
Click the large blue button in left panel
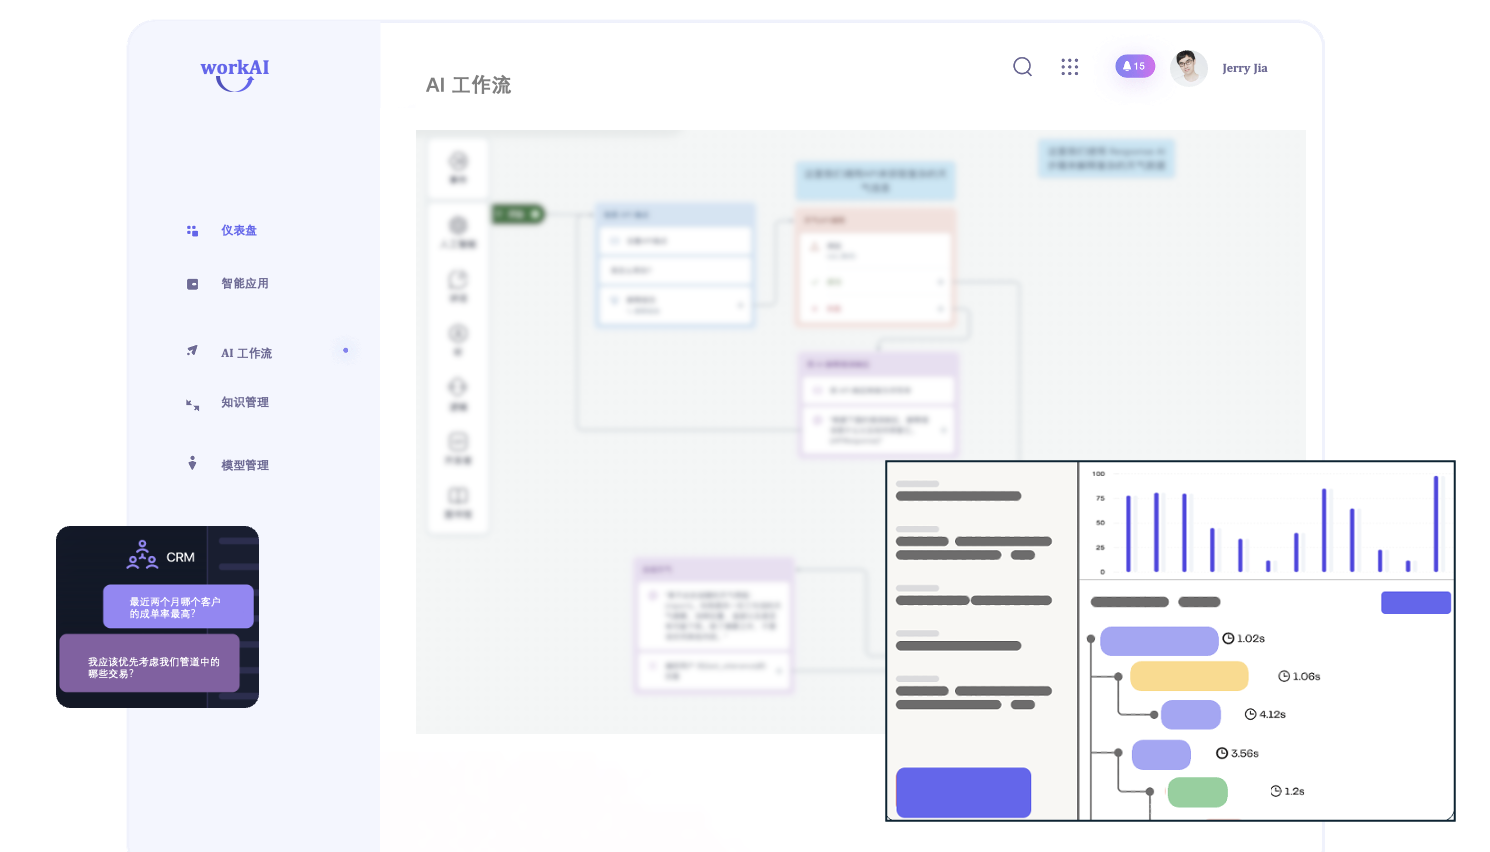point(963,792)
